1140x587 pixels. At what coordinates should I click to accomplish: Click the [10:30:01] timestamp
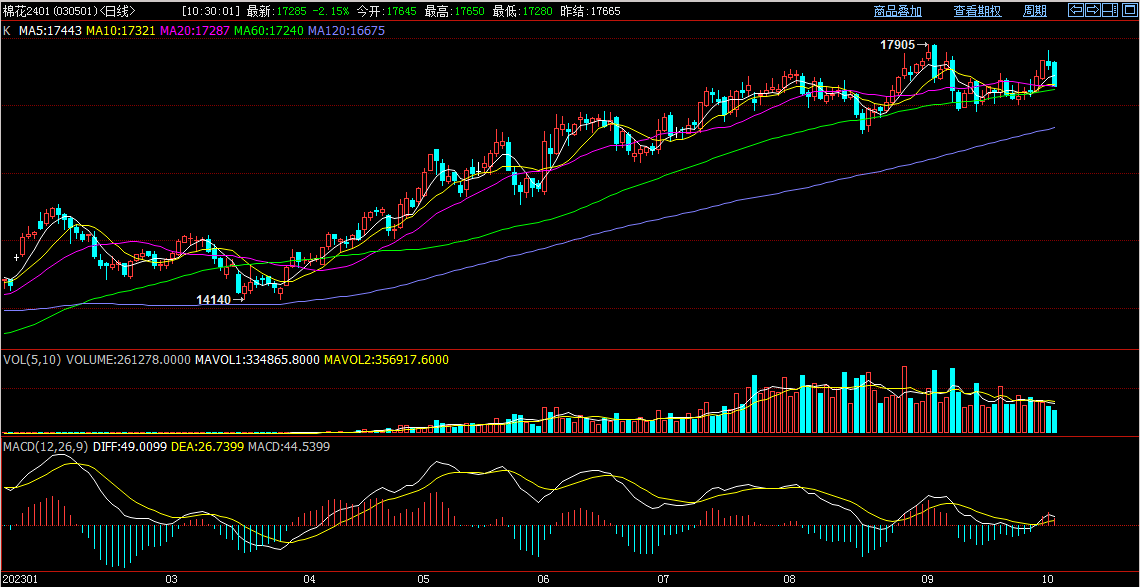(211, 11)
